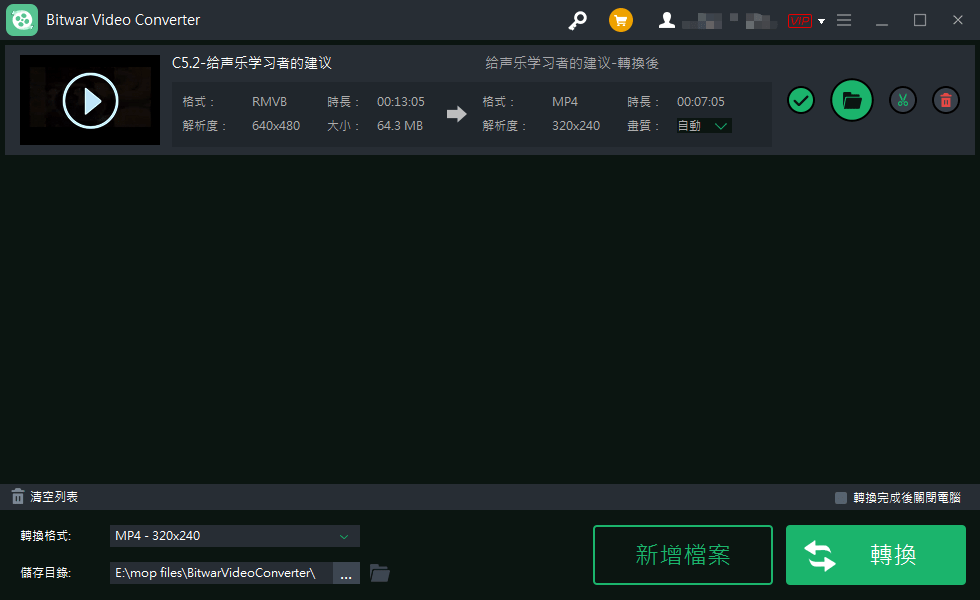The width and height of the screenshot is (980, 600).
Task: Click the green 轉換 convert button
Action: (x=876, y=555)
